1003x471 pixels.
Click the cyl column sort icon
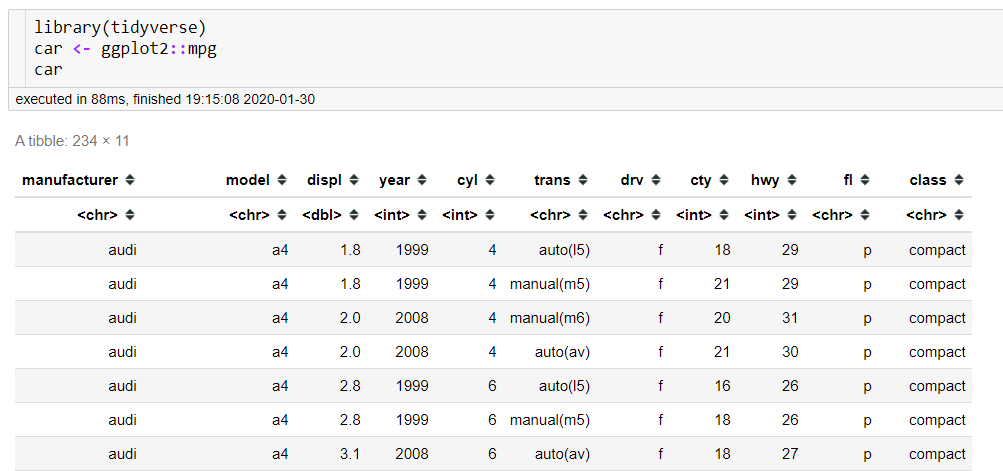[490, 181]
